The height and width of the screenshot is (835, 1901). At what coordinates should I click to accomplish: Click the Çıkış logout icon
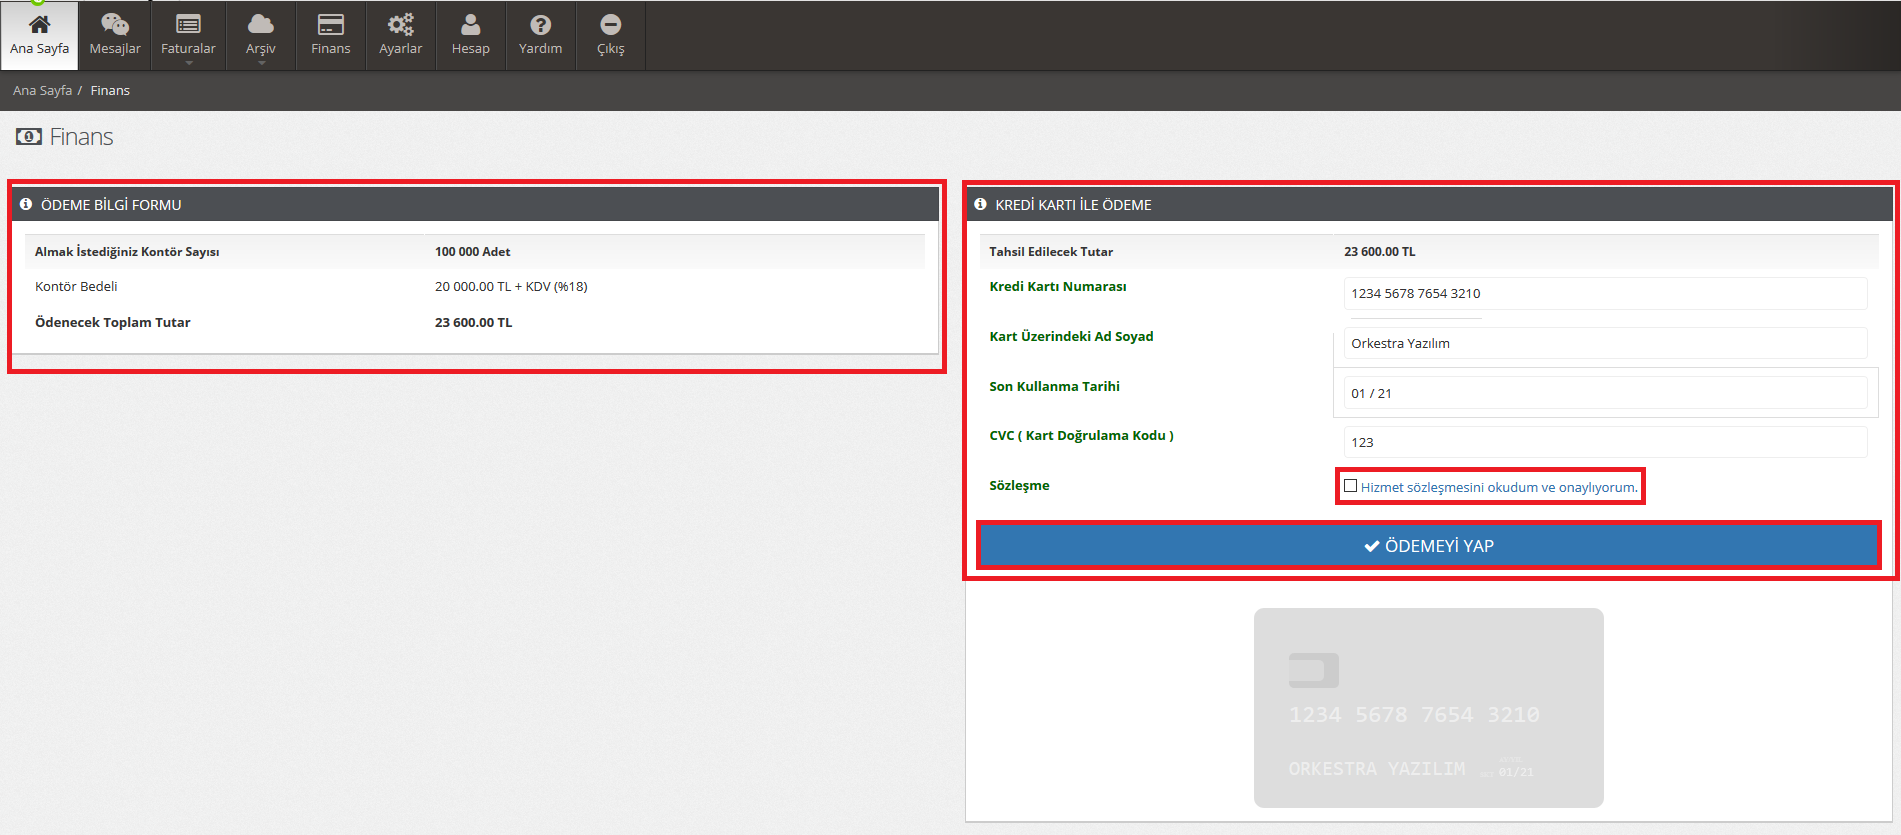pos(610,24)
